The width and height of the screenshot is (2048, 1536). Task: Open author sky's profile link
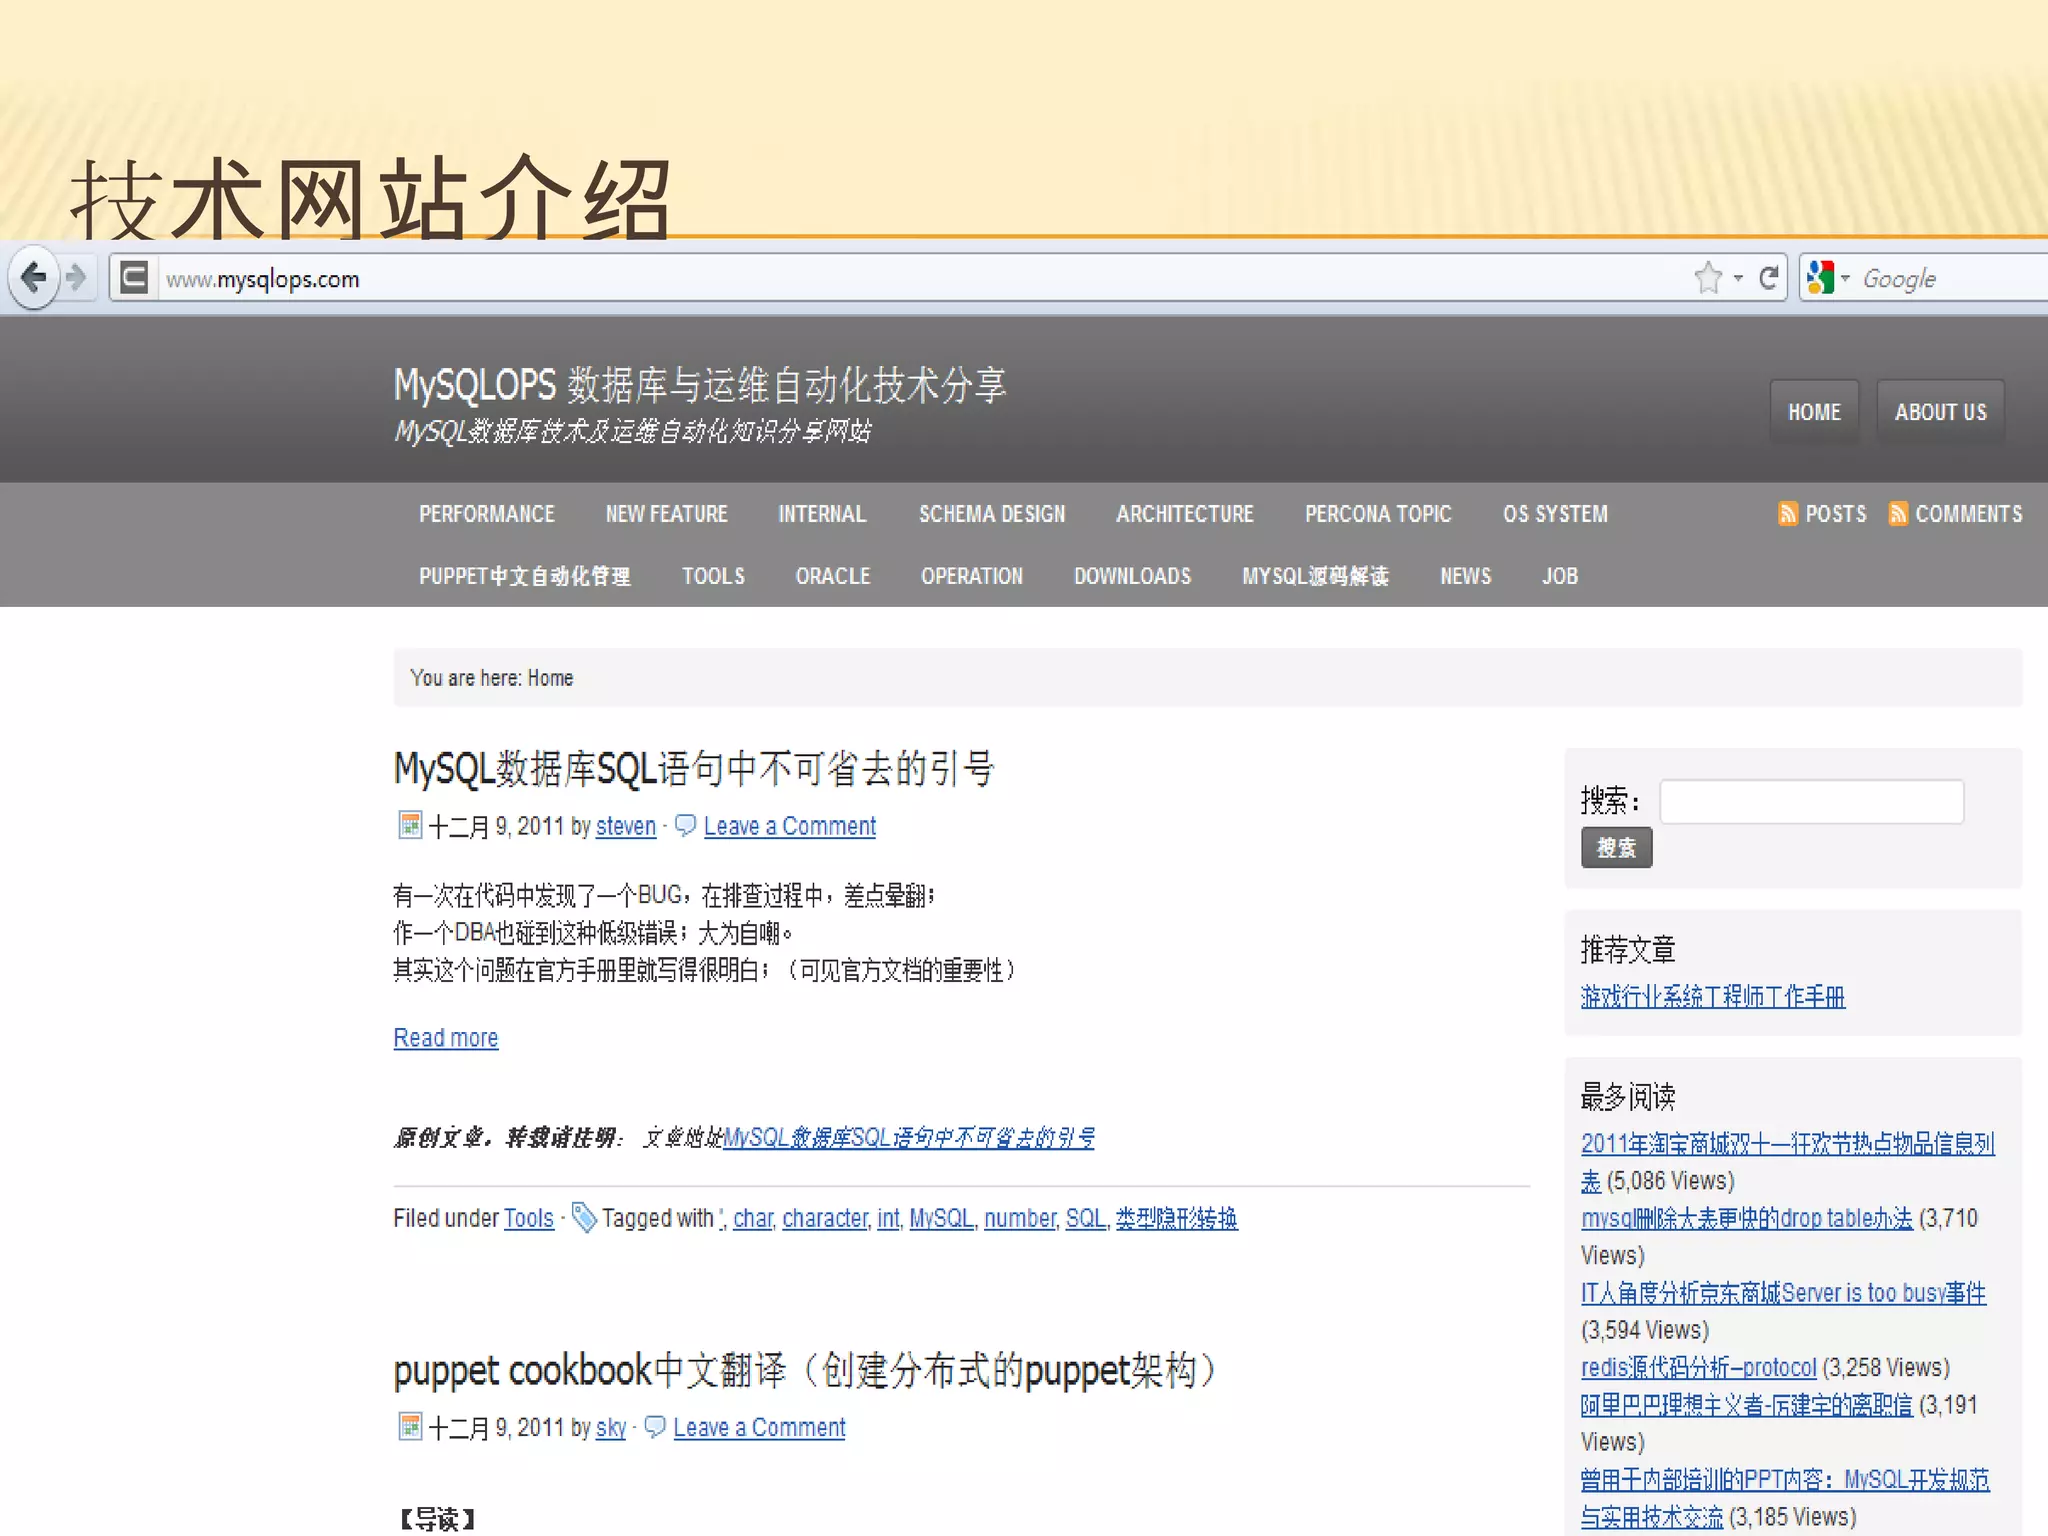pyautogui.click(x=611, y=1427)
